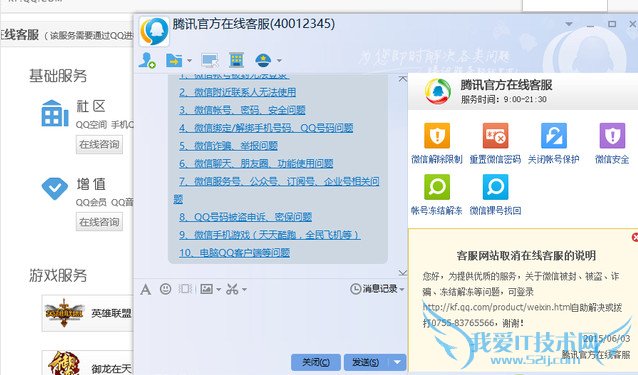Click the 发送(S) button

pyautogui.click(x=365, y=362)
